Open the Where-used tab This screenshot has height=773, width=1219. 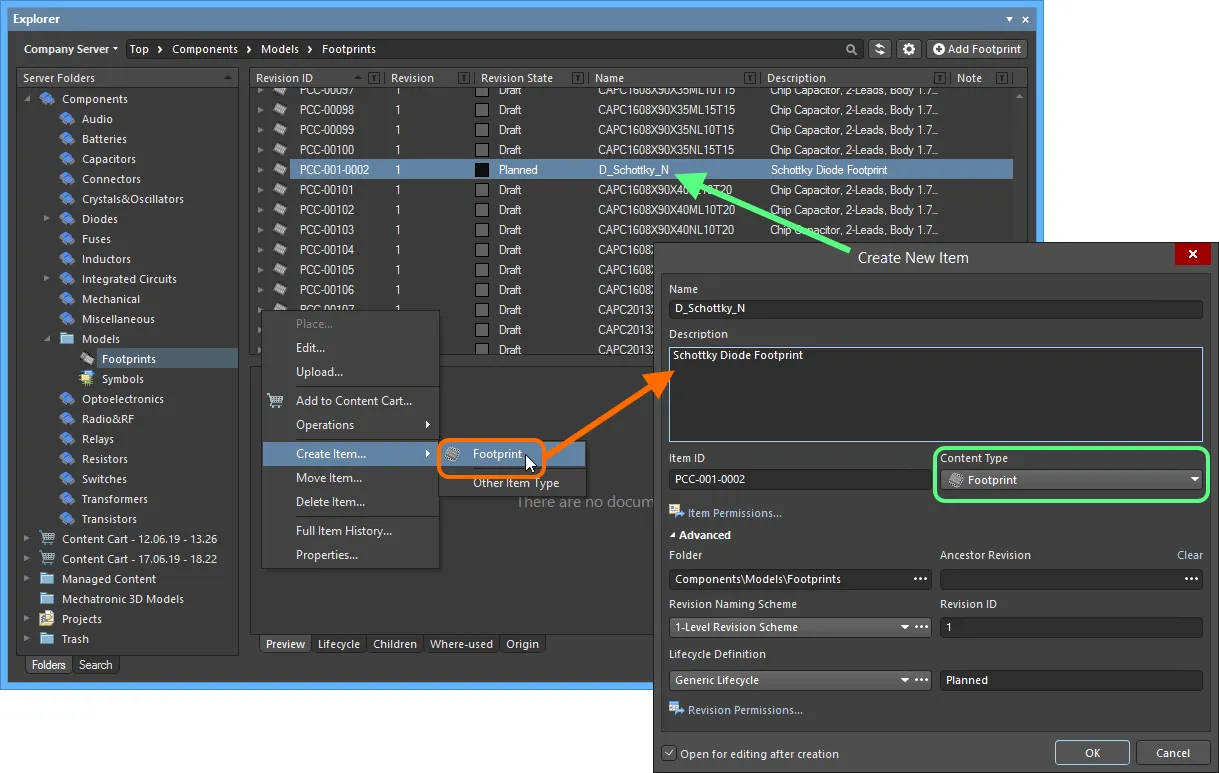click(x=461, y=644)
